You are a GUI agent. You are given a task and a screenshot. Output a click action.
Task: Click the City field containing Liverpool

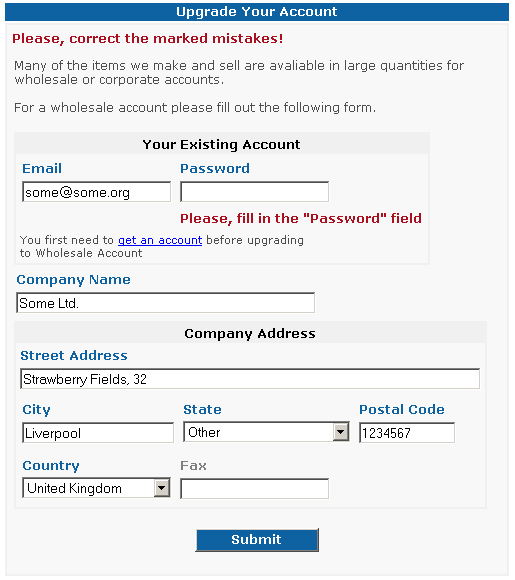(98, 433)
